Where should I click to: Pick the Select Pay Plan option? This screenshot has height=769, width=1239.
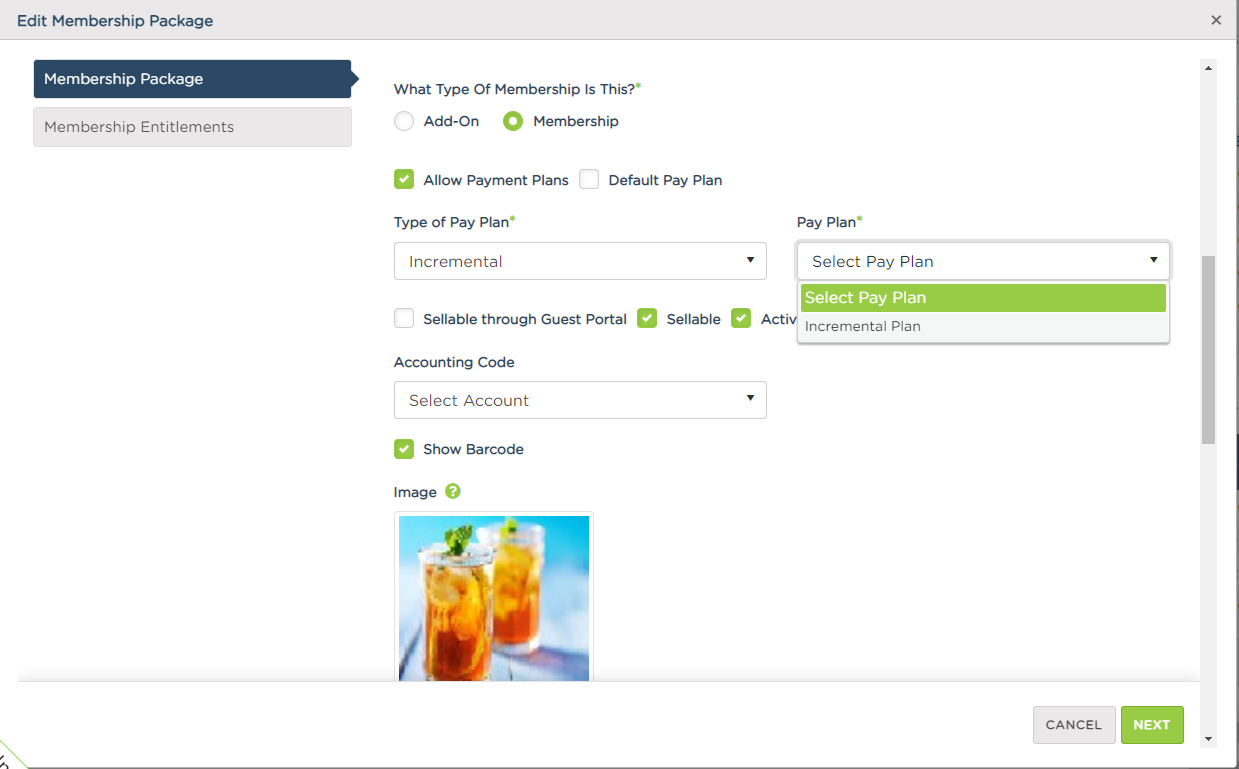[983, 298]
